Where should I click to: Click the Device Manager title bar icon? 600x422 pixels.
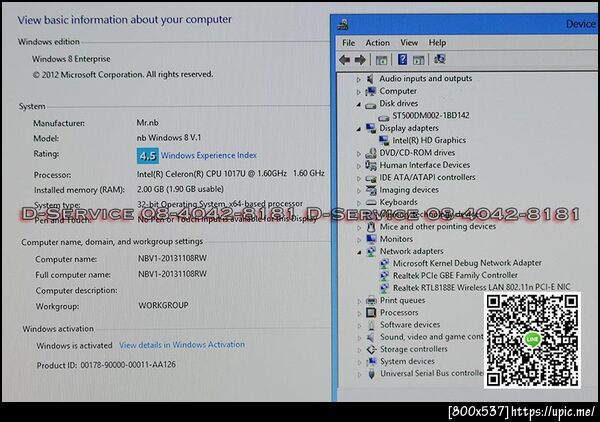(x=343, y=24)
